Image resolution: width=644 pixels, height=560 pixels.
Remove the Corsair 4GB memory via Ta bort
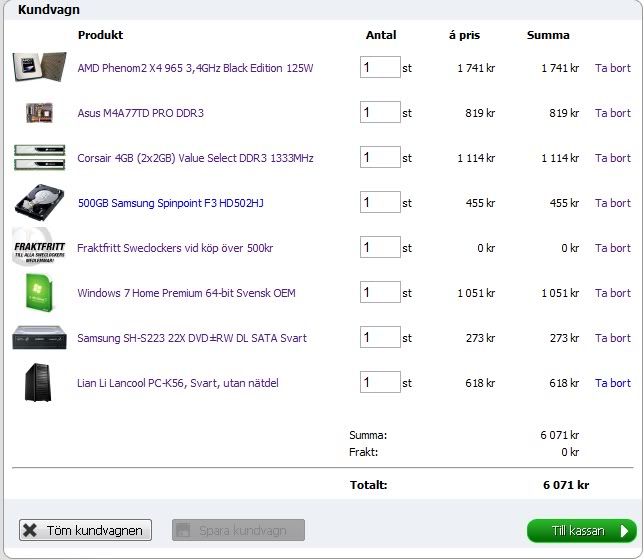coord(612,158)
